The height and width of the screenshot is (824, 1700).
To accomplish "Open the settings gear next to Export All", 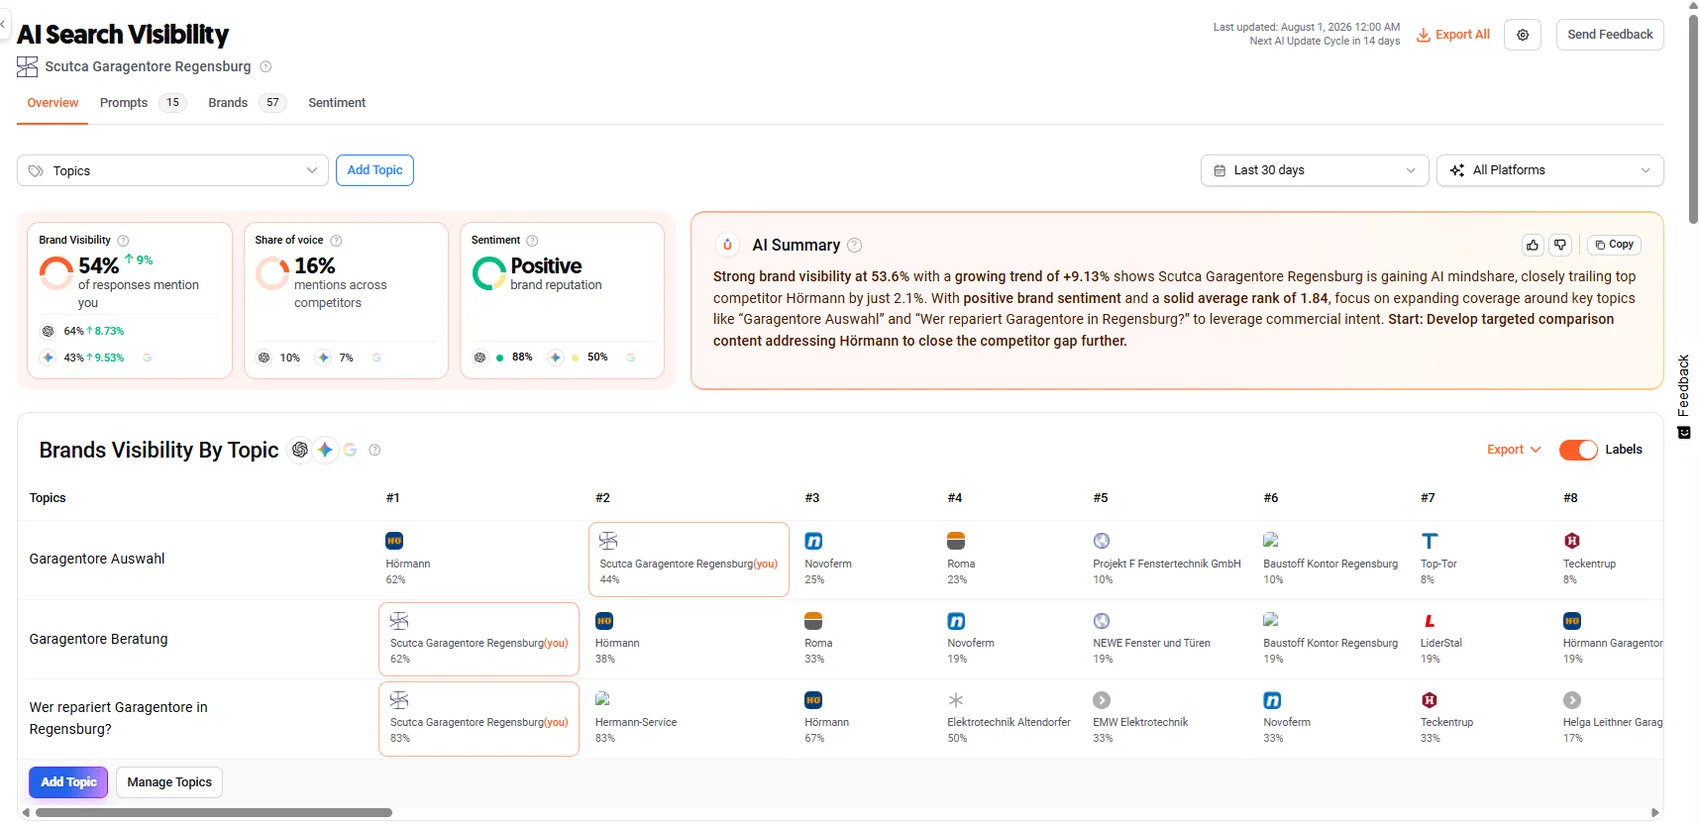I will click(x=1522, y=35).
